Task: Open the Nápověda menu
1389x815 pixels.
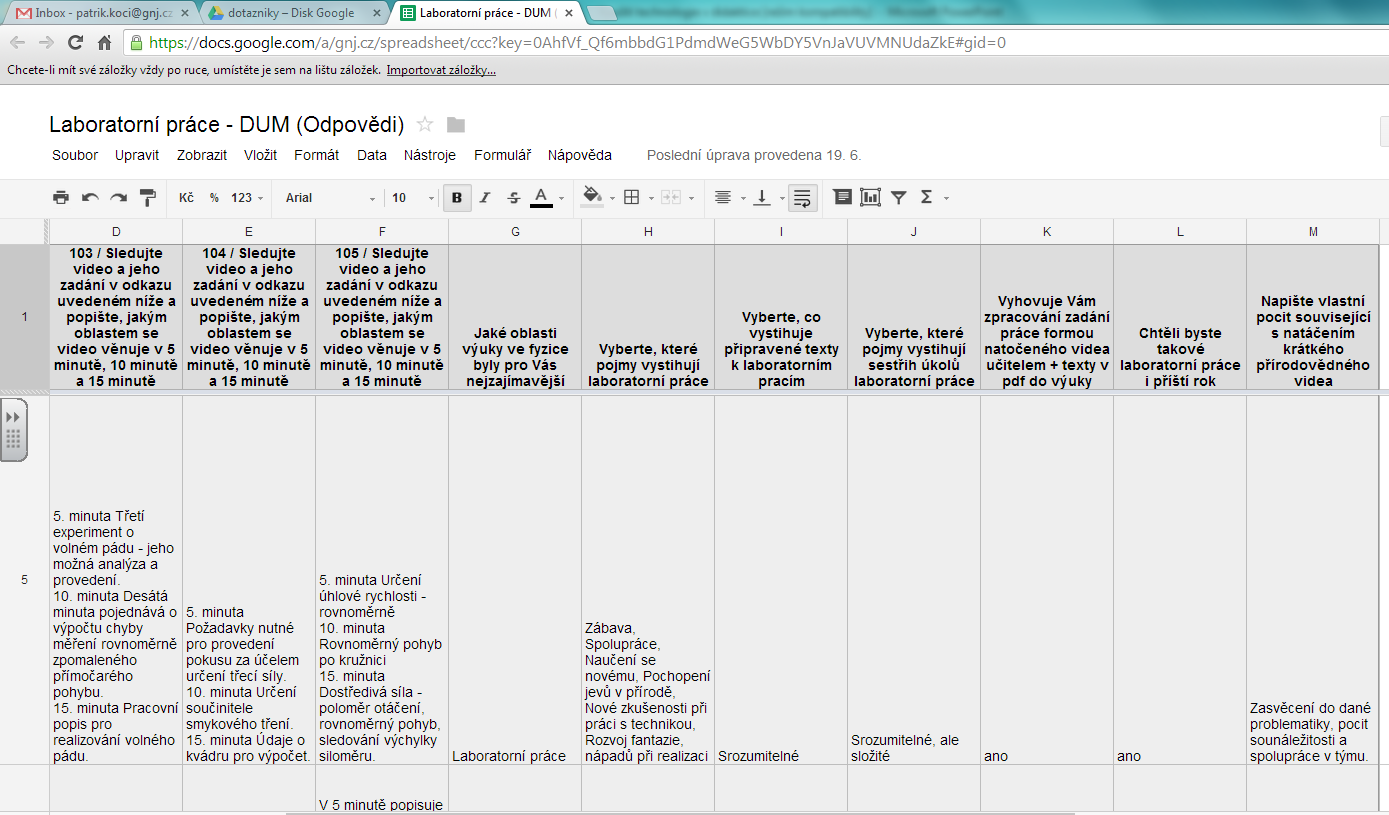Action: [580, 155]
